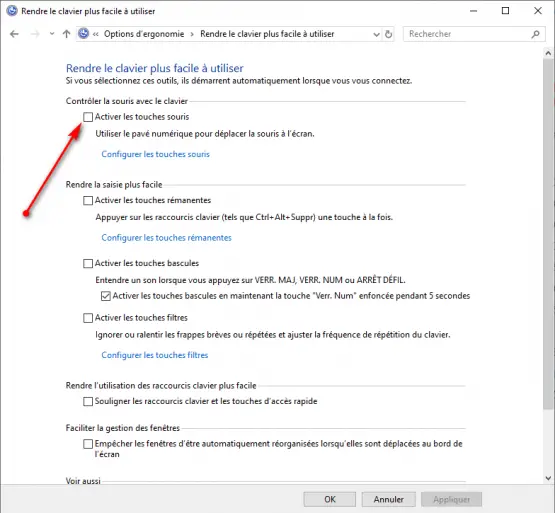Select the current-page breadcrumb in the address bar
The height and width of the screenshot is (513, 555).
pos(267,34)
